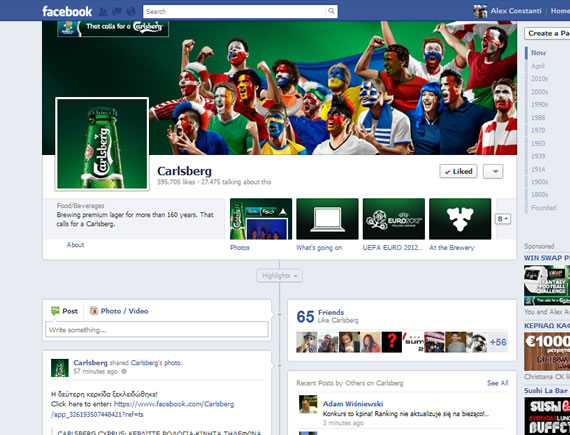This screenshot has height=435, width=570.
Task: Click the 3 minutes ago timestamp
Action: click(343, 423)
